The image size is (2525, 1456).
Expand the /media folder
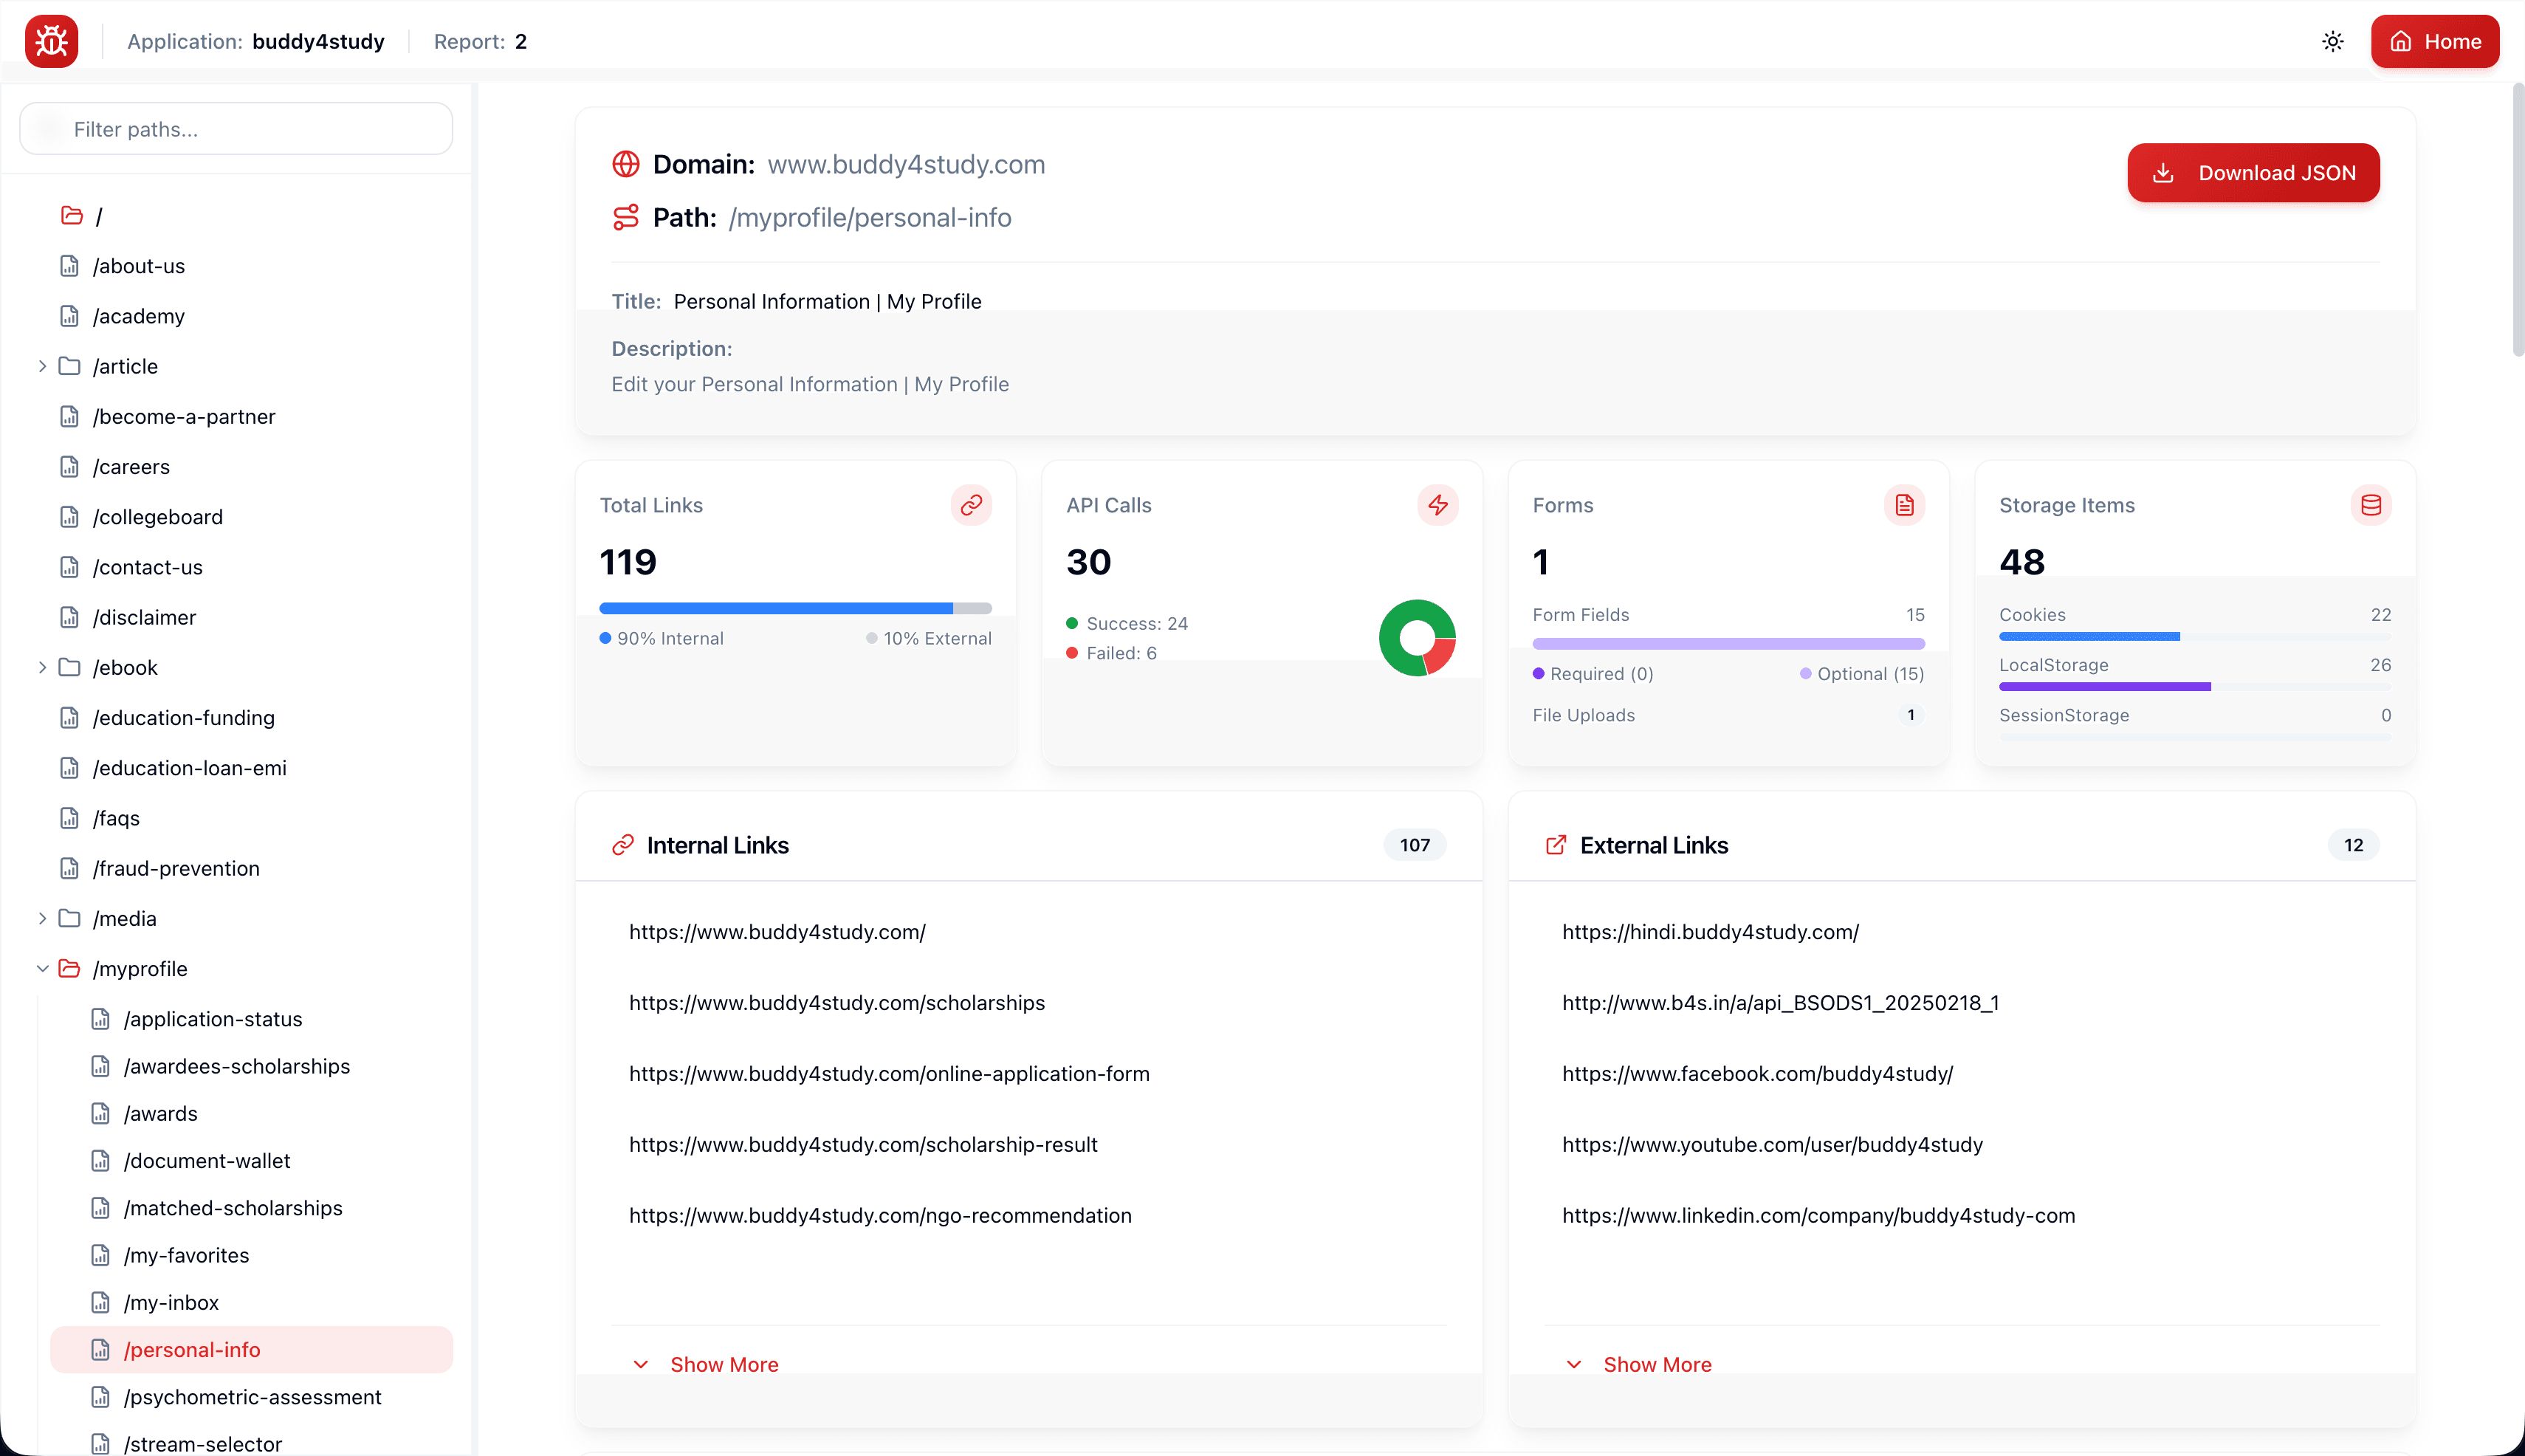coord(42,918)
